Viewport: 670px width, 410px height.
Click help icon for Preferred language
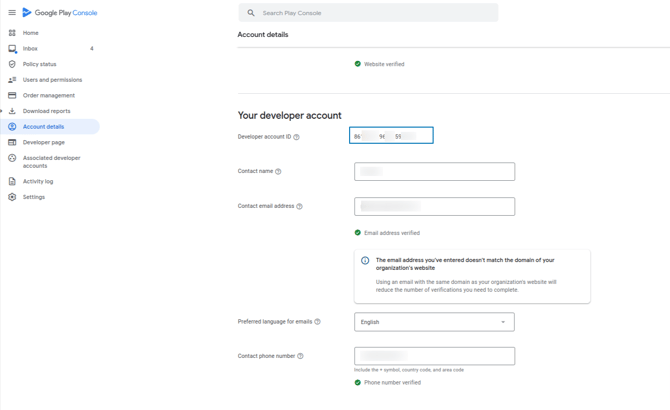coord(317,322)
